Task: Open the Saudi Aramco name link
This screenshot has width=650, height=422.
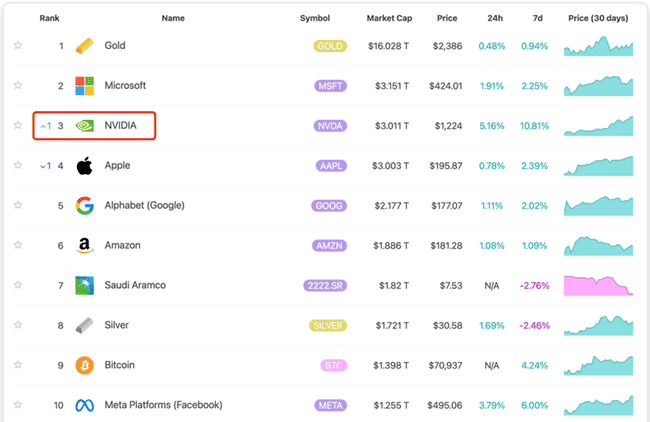Action: pyautogui.click(x=135, y=285)
